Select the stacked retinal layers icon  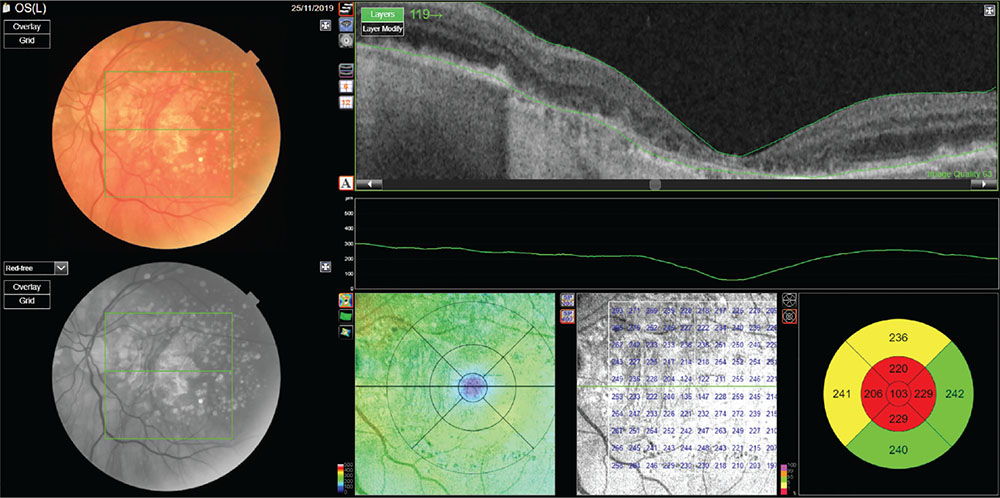tap(346, 69)
